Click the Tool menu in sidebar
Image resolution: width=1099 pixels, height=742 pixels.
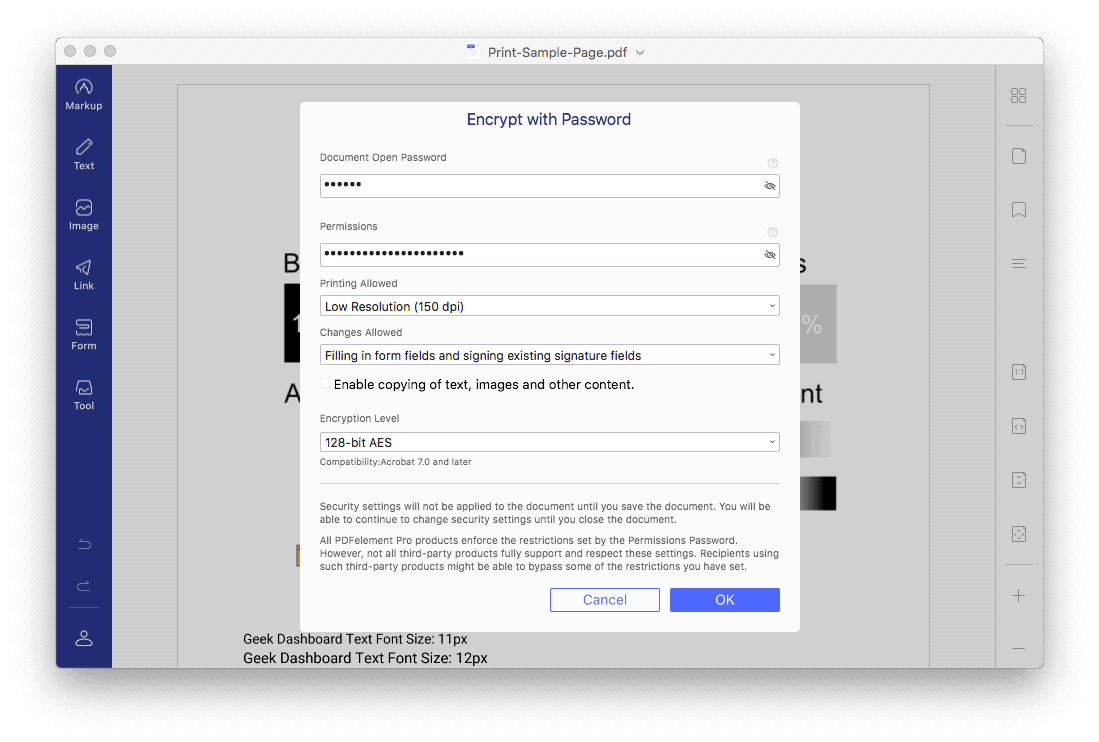pos(84,394)
